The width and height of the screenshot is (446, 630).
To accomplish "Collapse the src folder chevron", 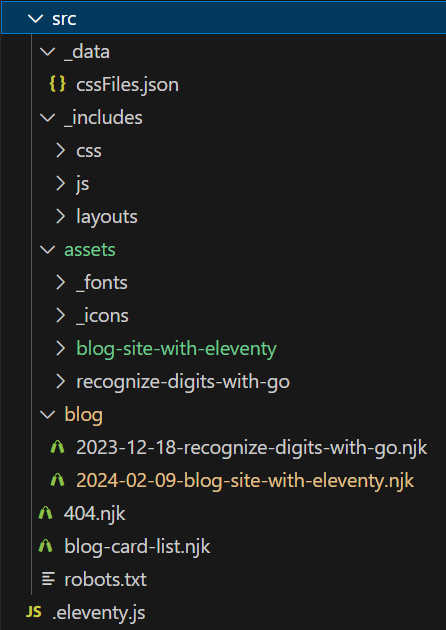I will click(36, 18).
